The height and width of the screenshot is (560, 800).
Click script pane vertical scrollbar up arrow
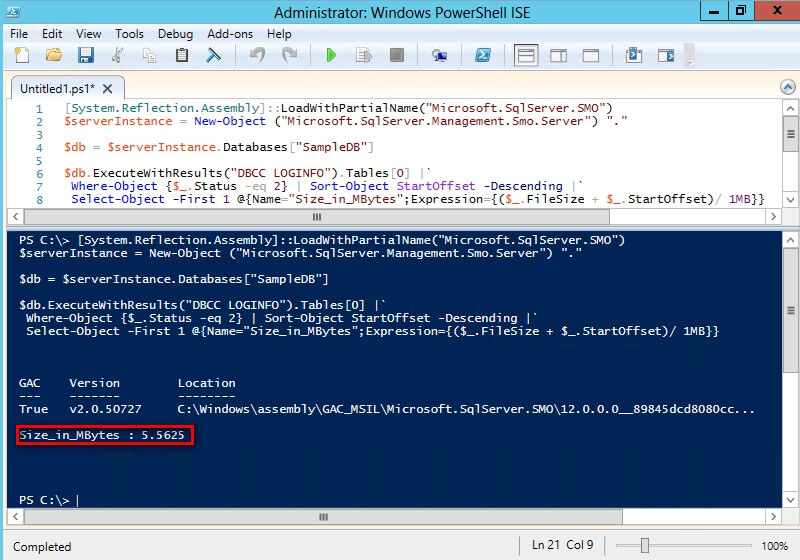[x=790, y=108]
